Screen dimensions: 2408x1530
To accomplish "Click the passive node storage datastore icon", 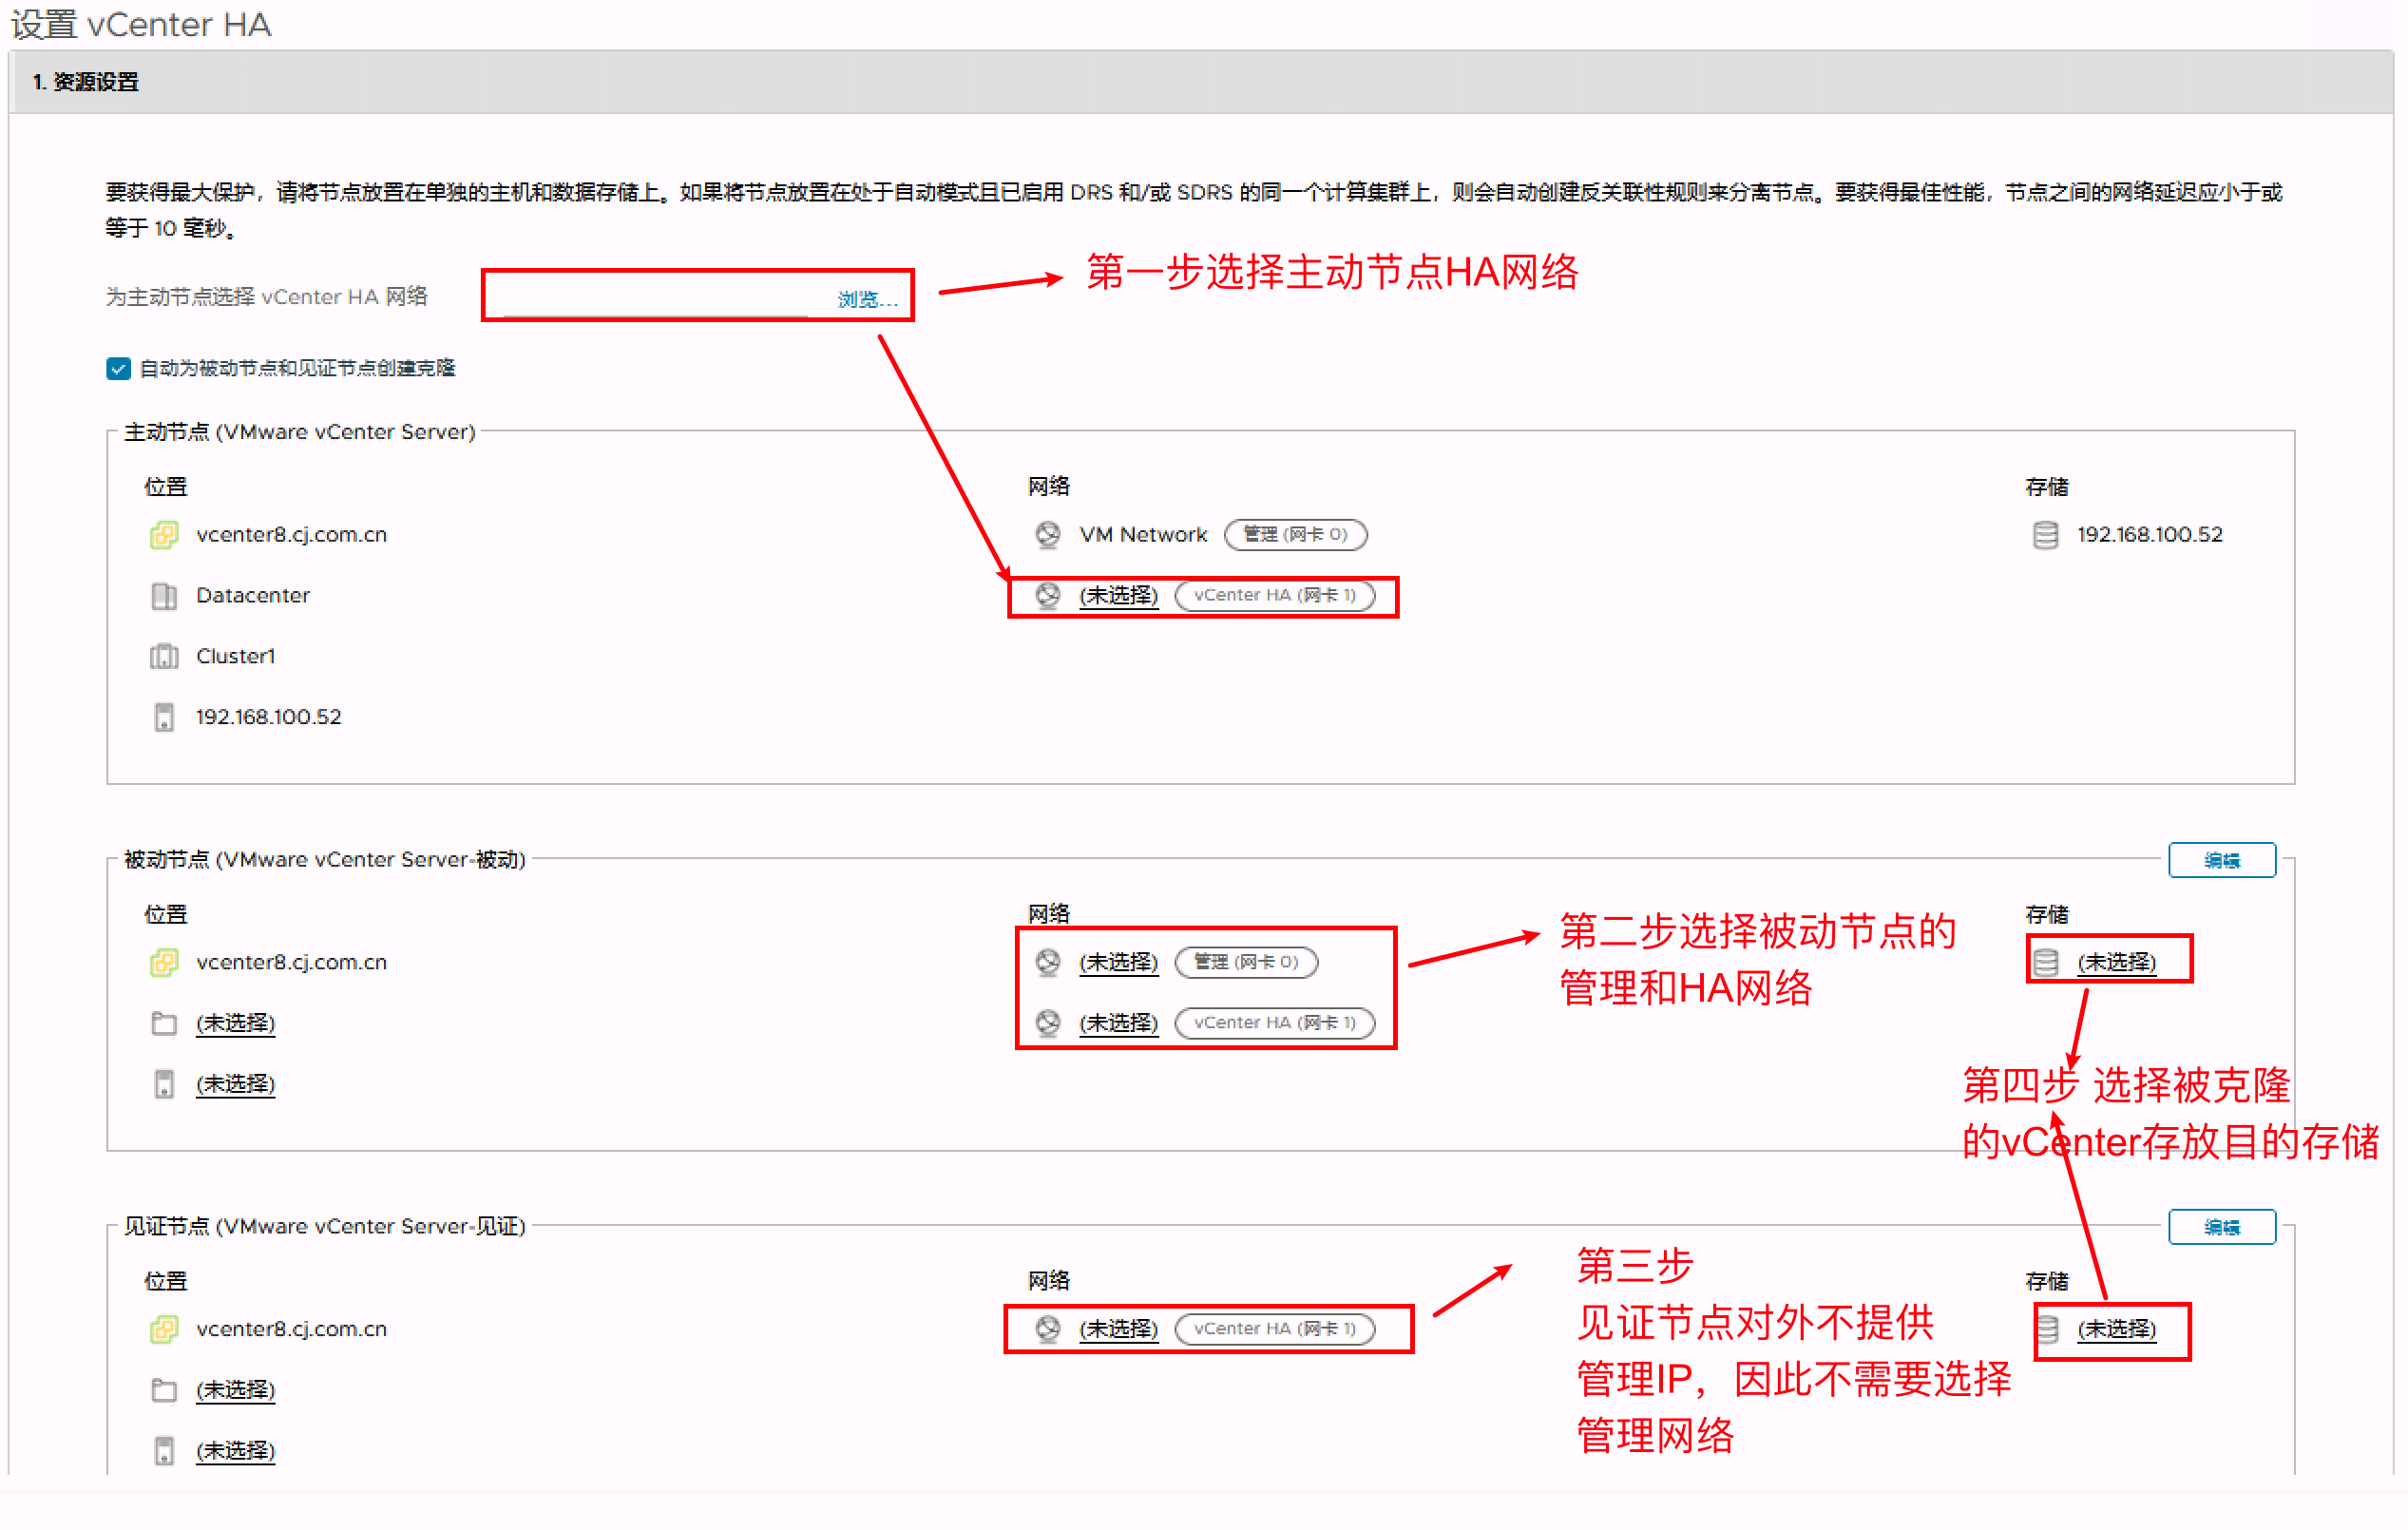I will 2045,962.
